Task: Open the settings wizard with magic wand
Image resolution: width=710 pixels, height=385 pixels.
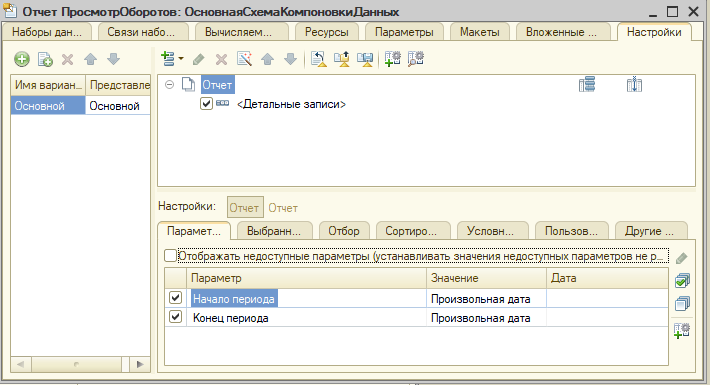Action: coord(245,58)
